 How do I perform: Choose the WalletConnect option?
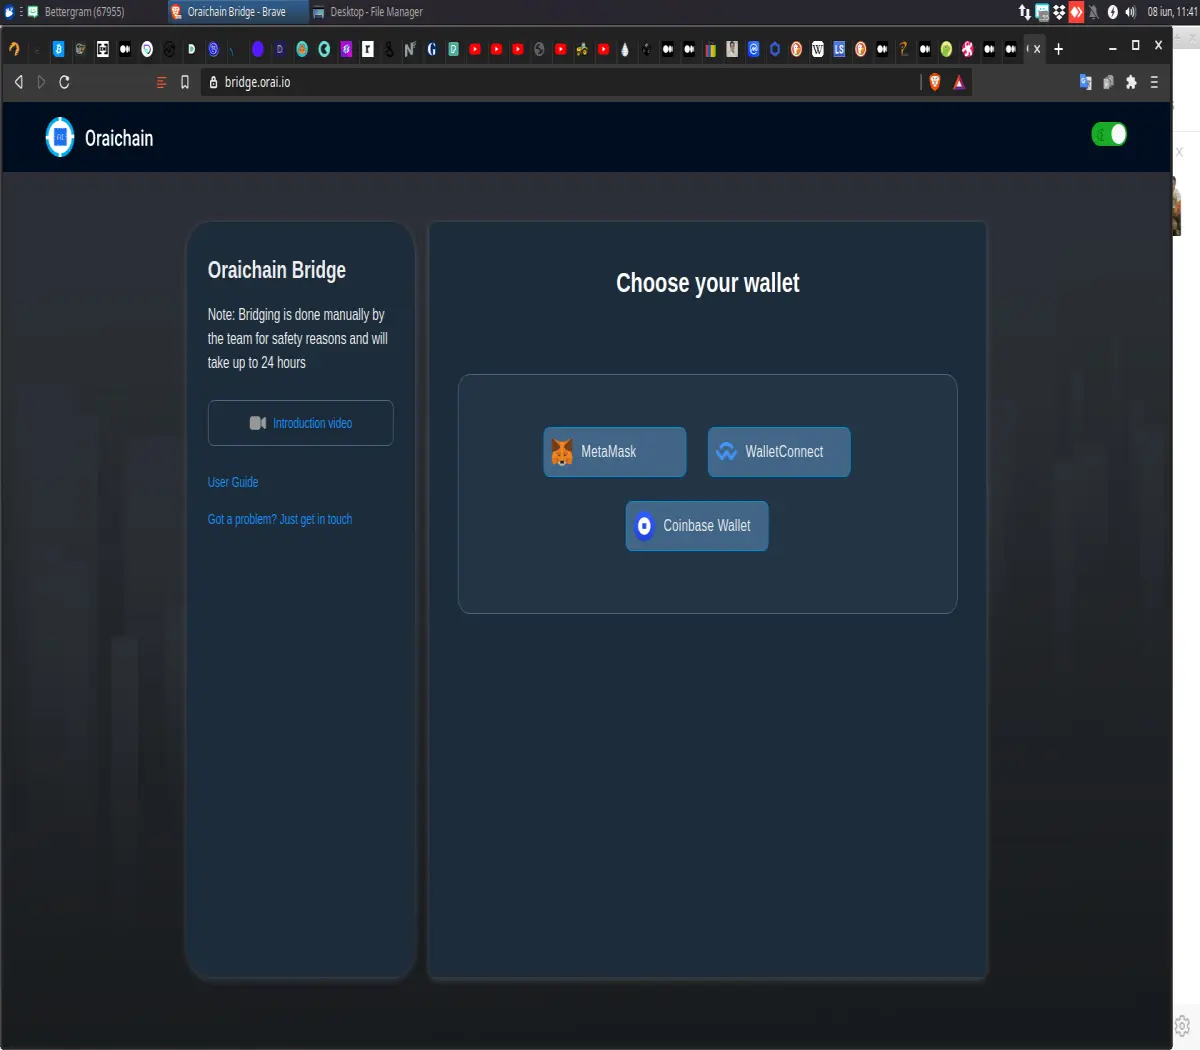779,452
